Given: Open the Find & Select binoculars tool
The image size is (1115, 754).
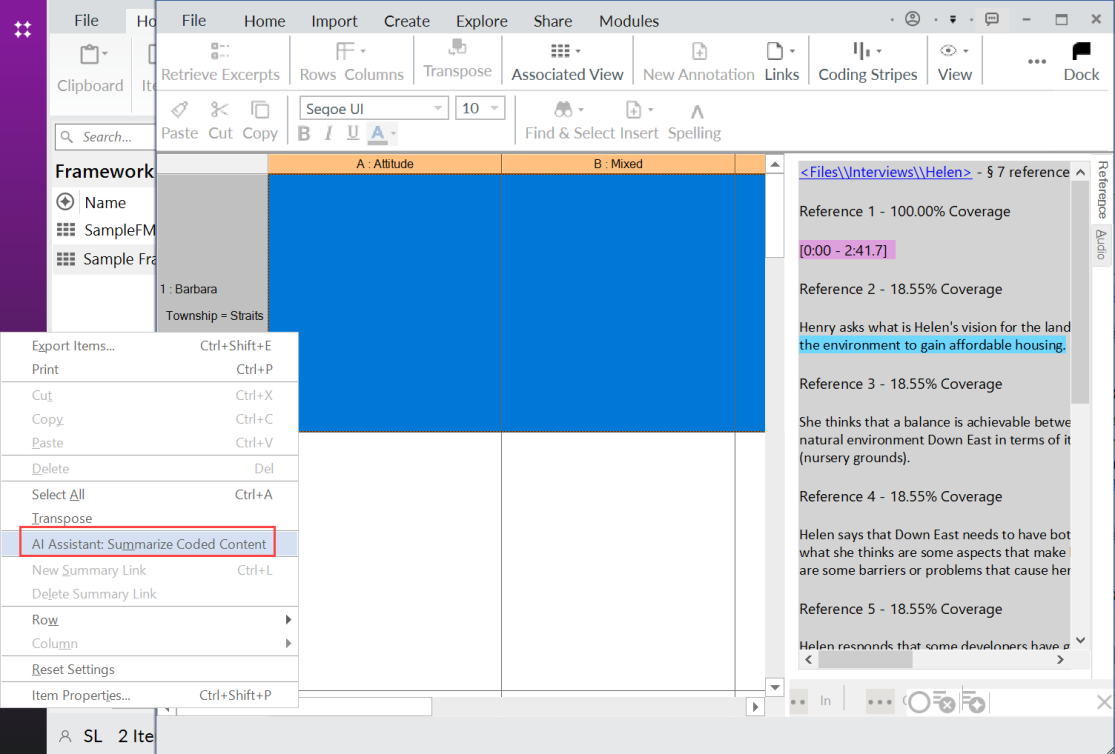Looking at the screenshot, I should [564, 110].
